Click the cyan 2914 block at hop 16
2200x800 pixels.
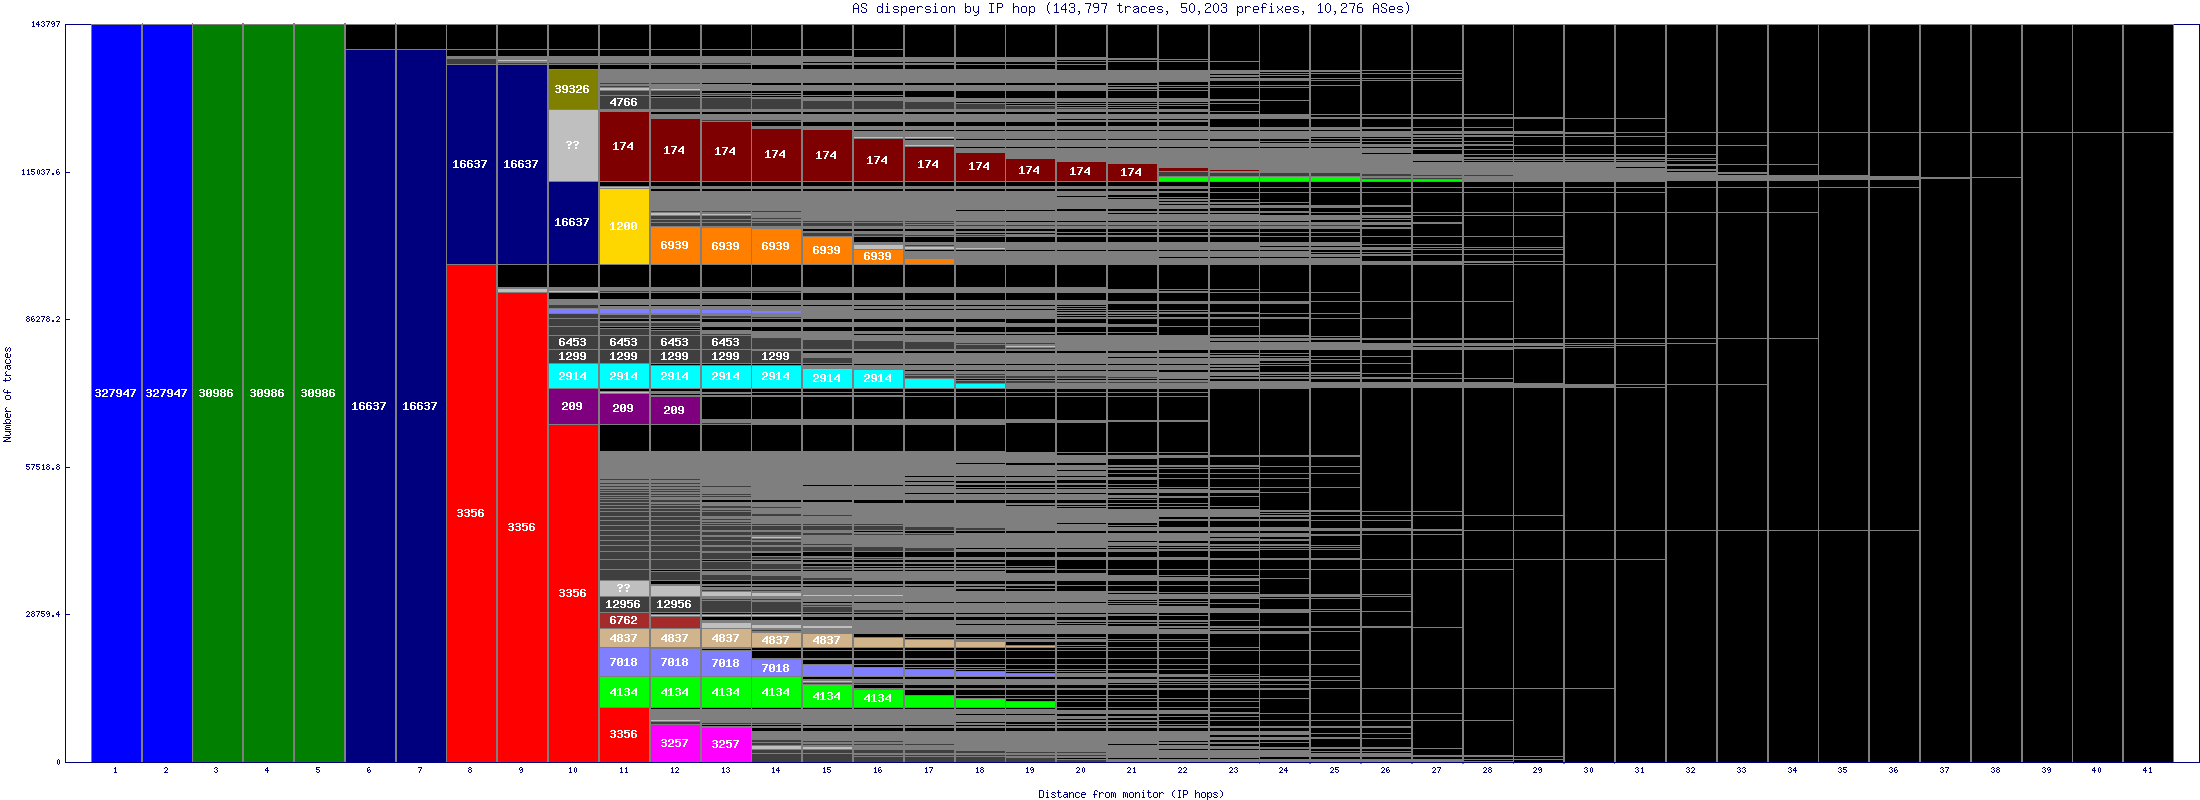coord(878,378)
